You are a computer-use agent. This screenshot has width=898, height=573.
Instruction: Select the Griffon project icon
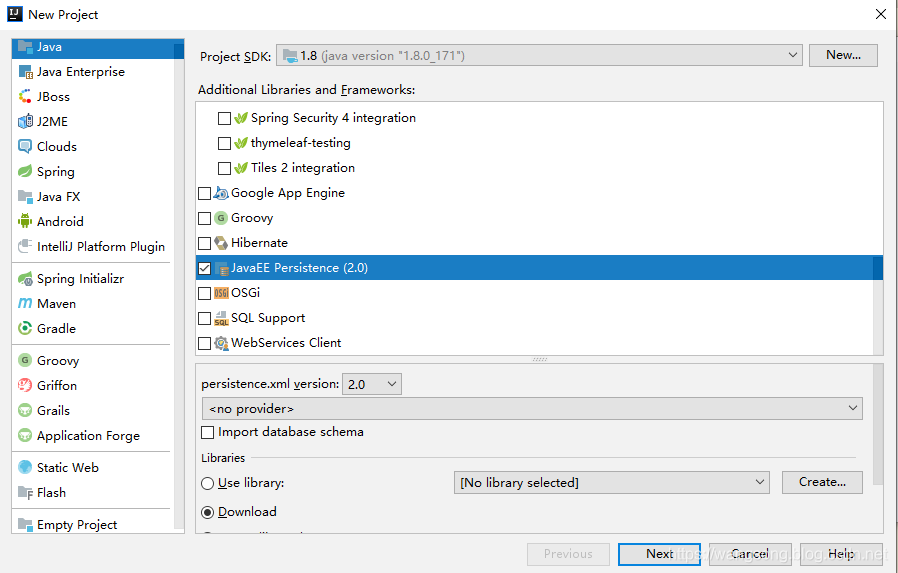coord(25,386)
